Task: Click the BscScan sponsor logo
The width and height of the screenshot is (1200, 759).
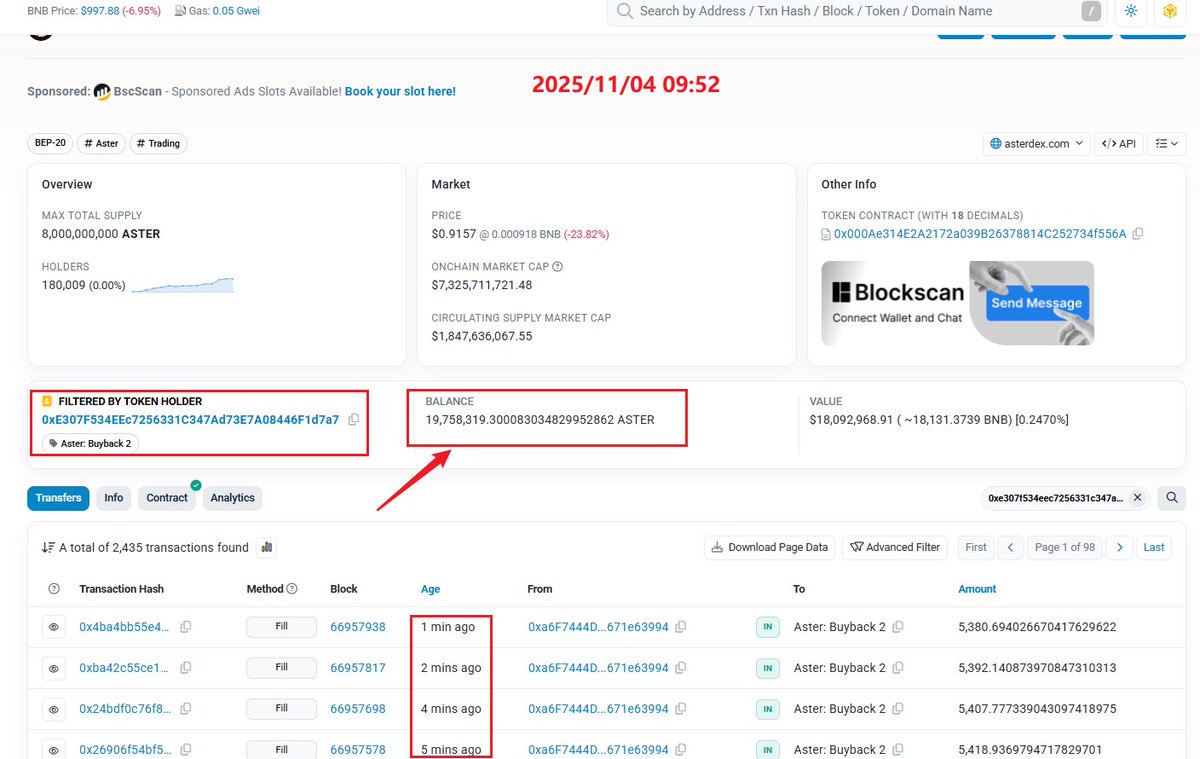Action: coord(102,92)
